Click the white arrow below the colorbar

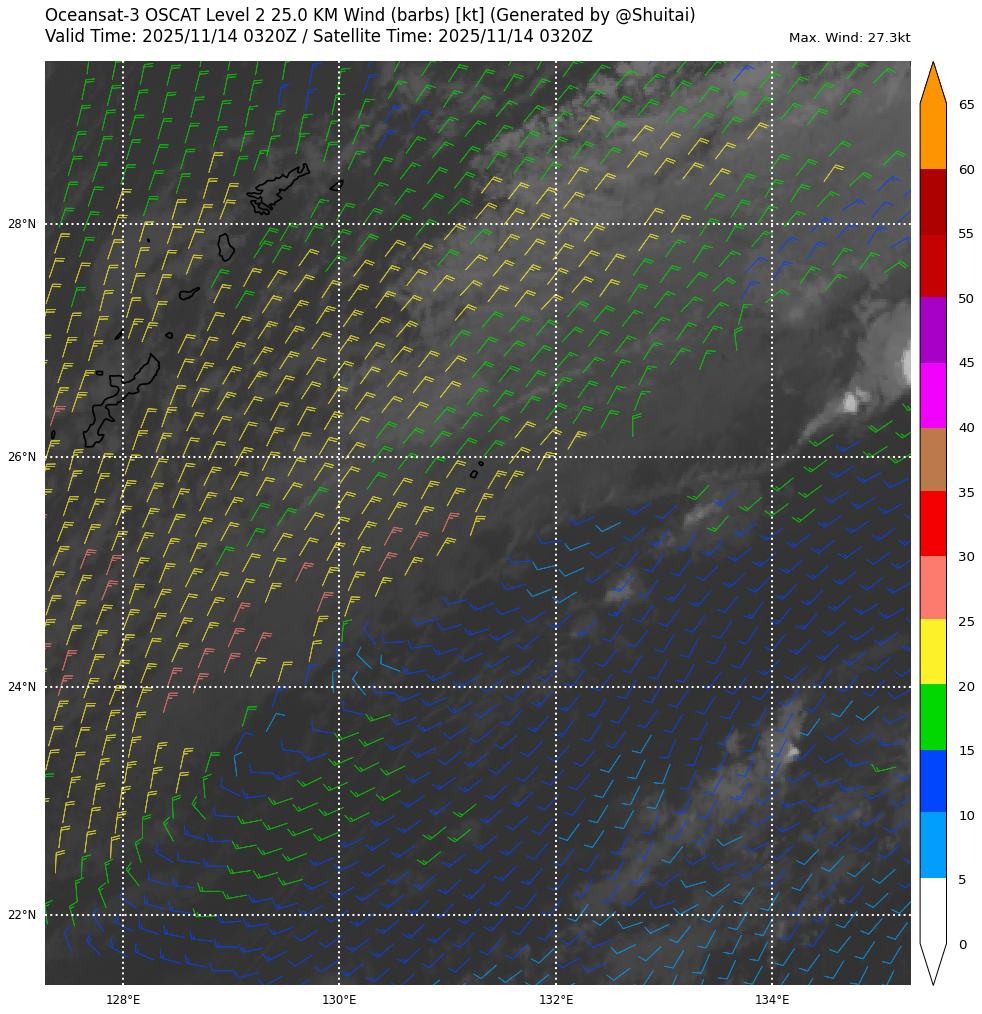(x=932, y=960)
